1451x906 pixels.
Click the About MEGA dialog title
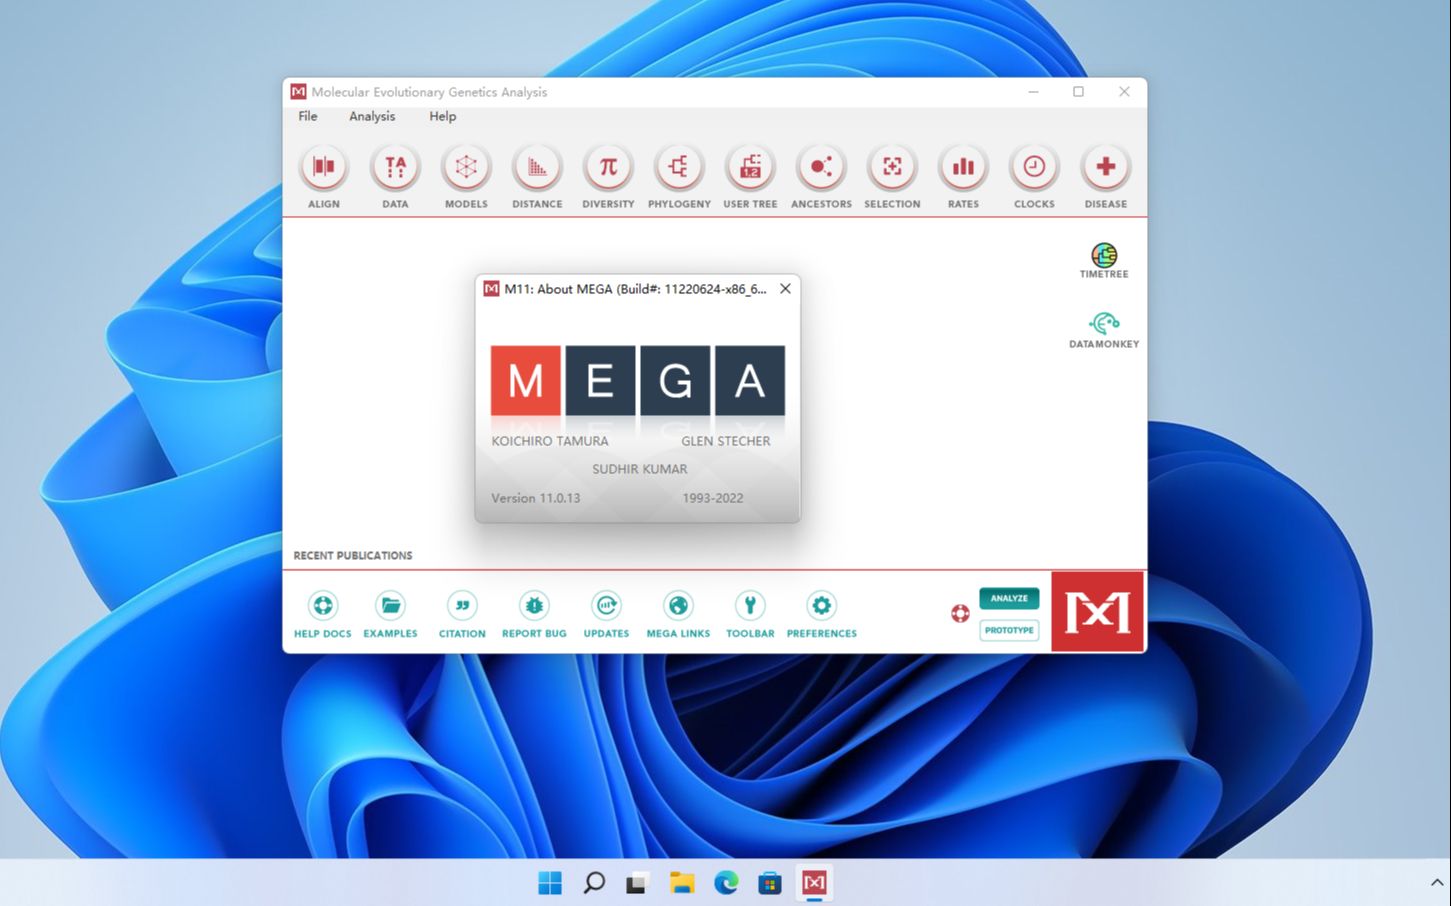click(x=635, y=289)
